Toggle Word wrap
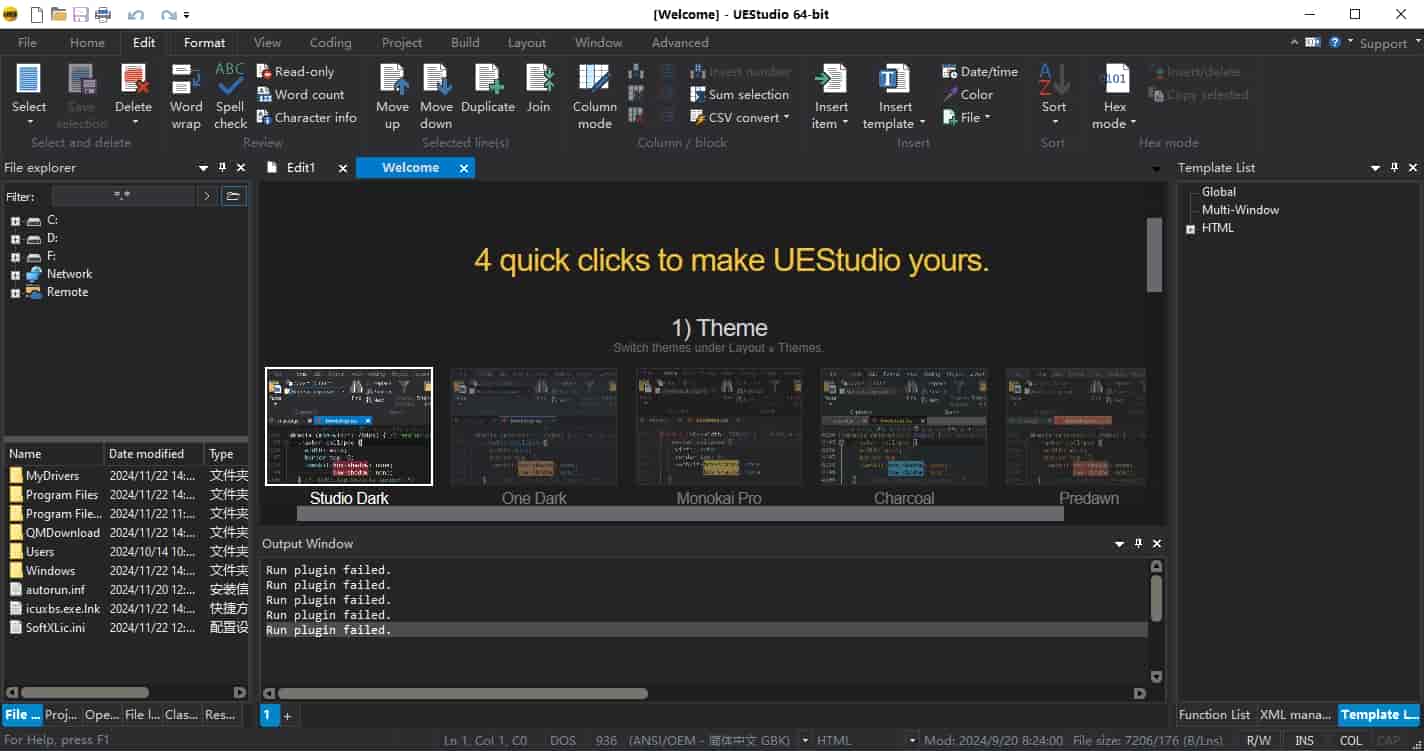The width and height of the screenshot is (1424, 752). point(185,95)
